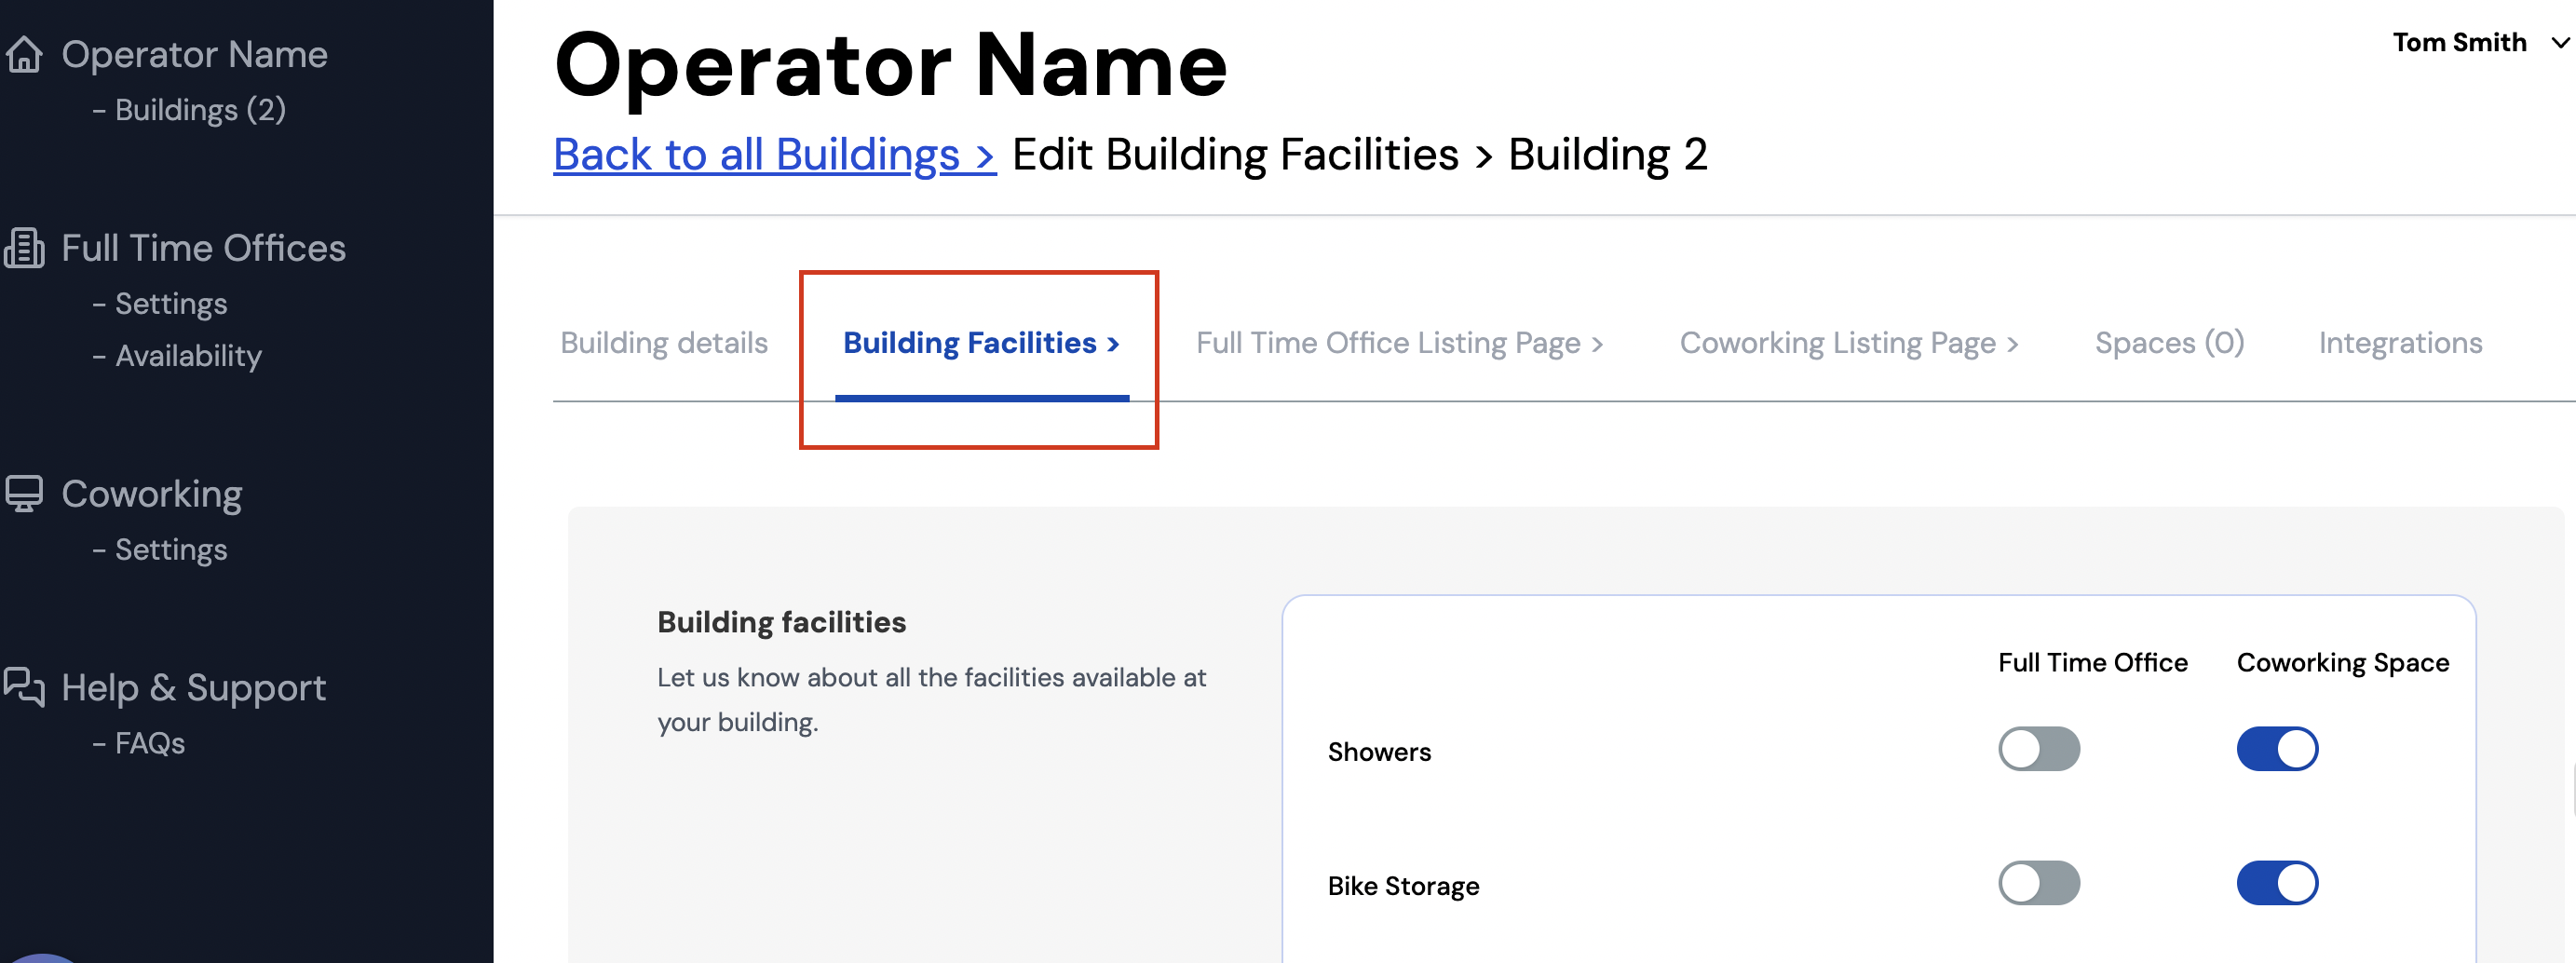Click Edit Building Facilities breadcrumb text

click(1235, 155)
